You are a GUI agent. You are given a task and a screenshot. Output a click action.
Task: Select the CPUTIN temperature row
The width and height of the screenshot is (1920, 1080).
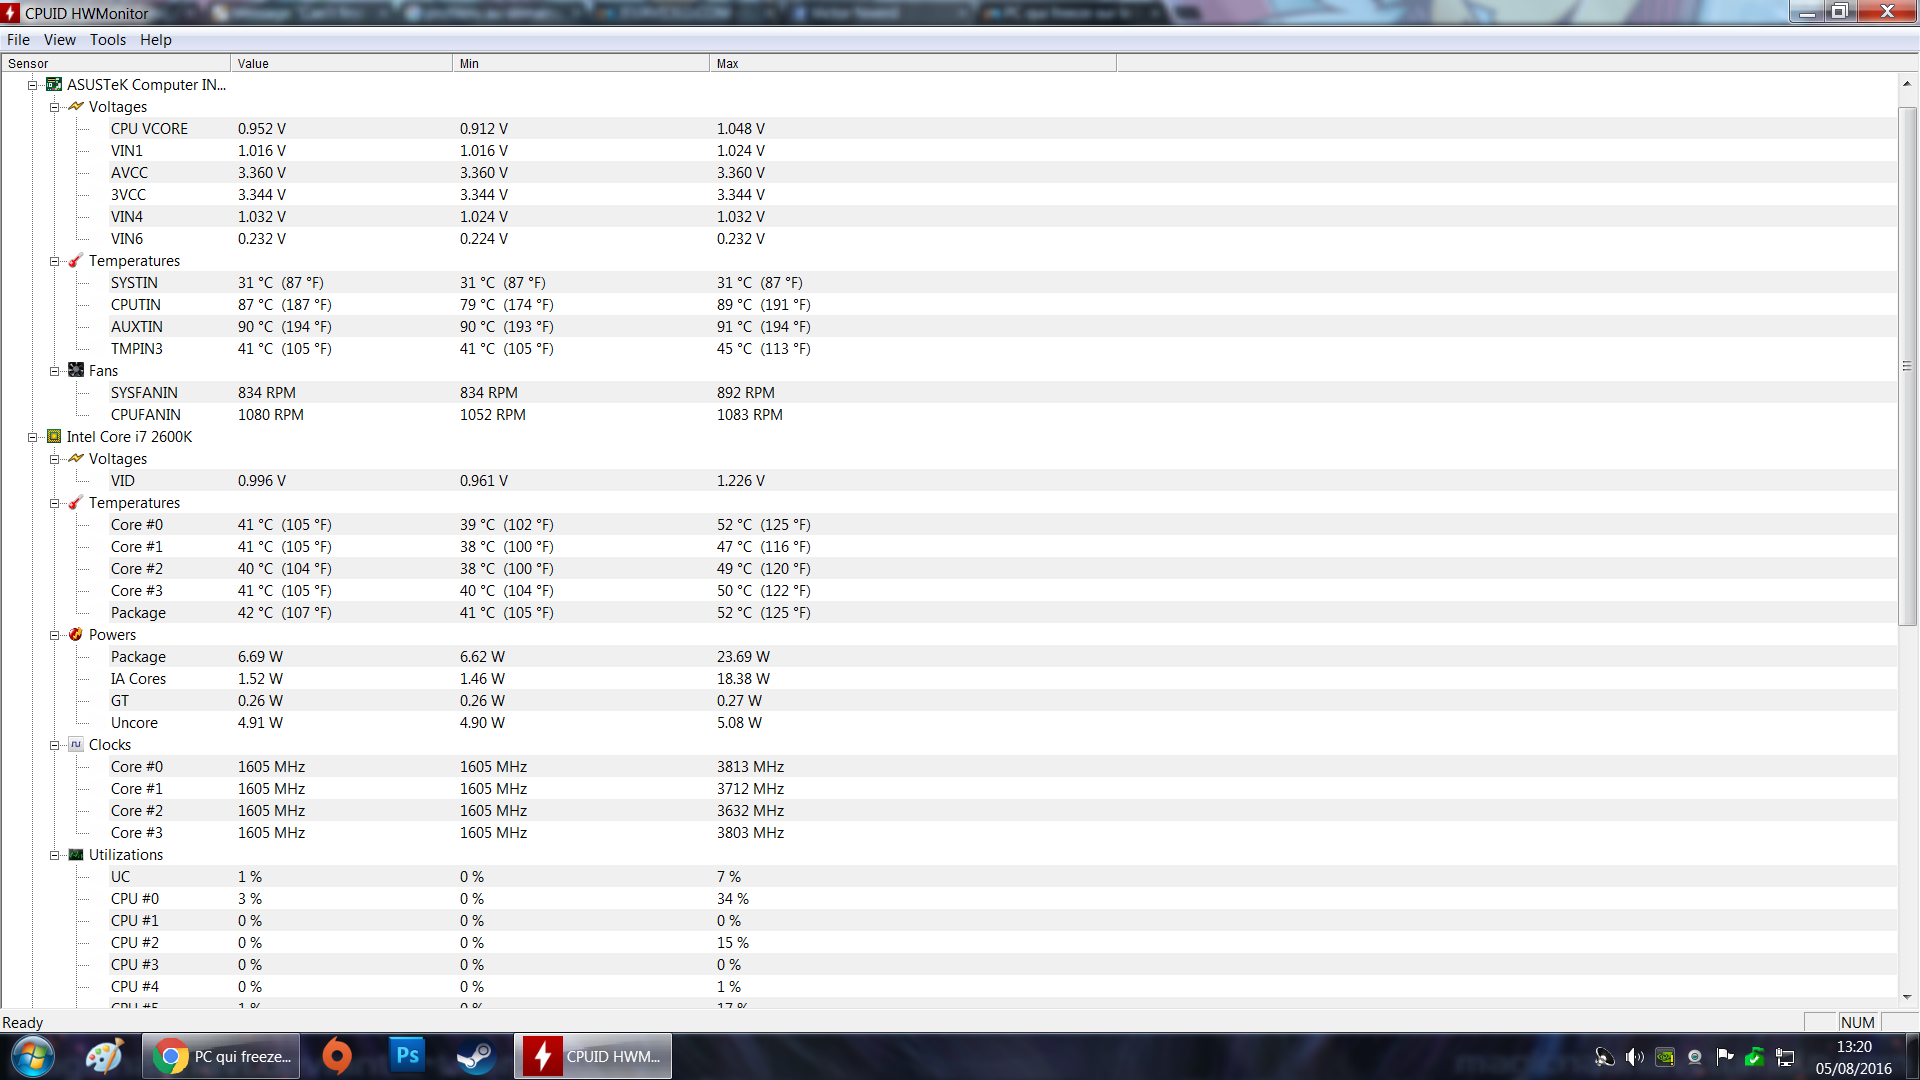point(136,305)
